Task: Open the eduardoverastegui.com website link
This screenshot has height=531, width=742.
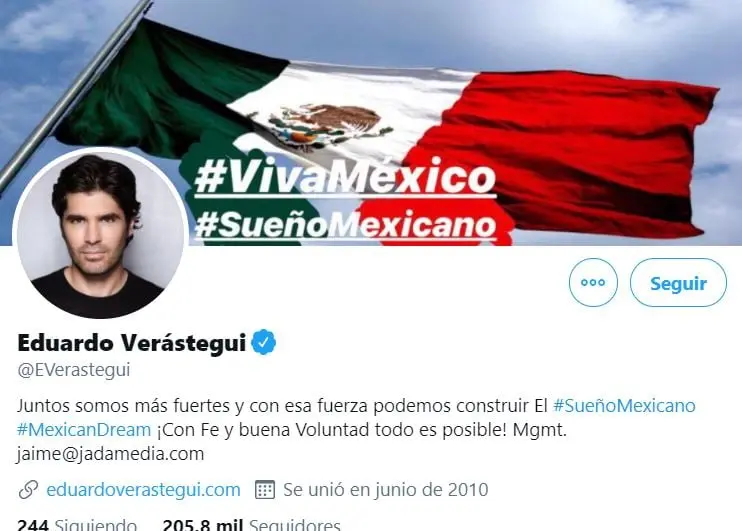Action: pos(143,489)
